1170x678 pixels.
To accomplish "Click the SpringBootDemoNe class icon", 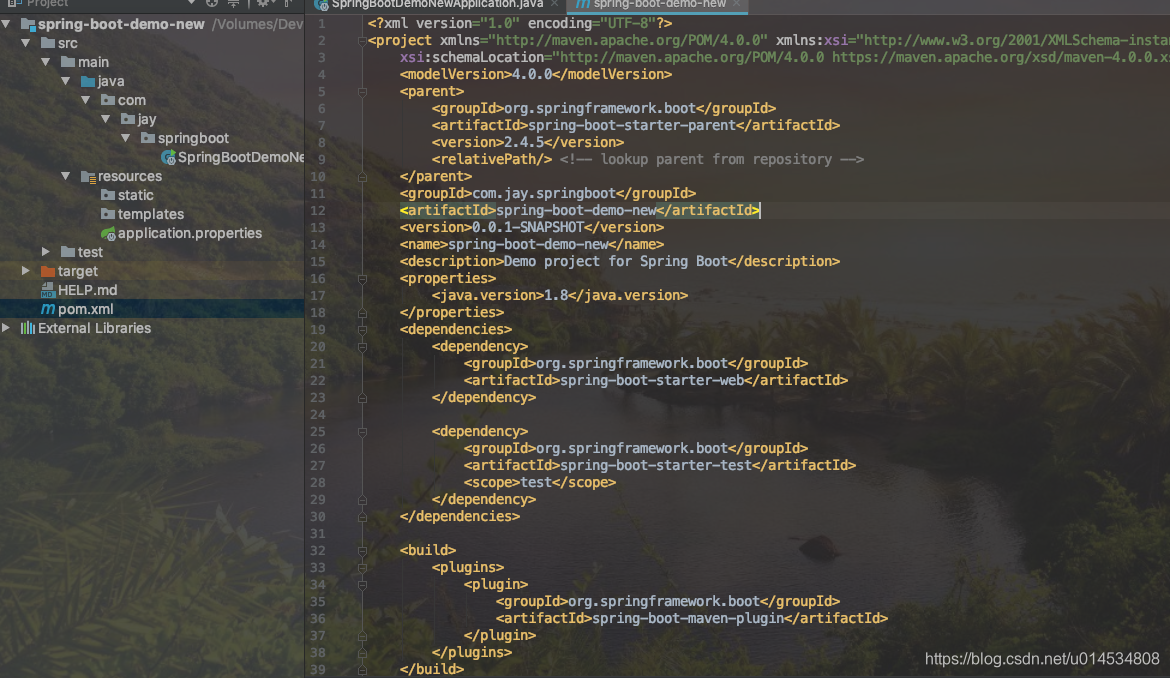I will coord(169,157).
